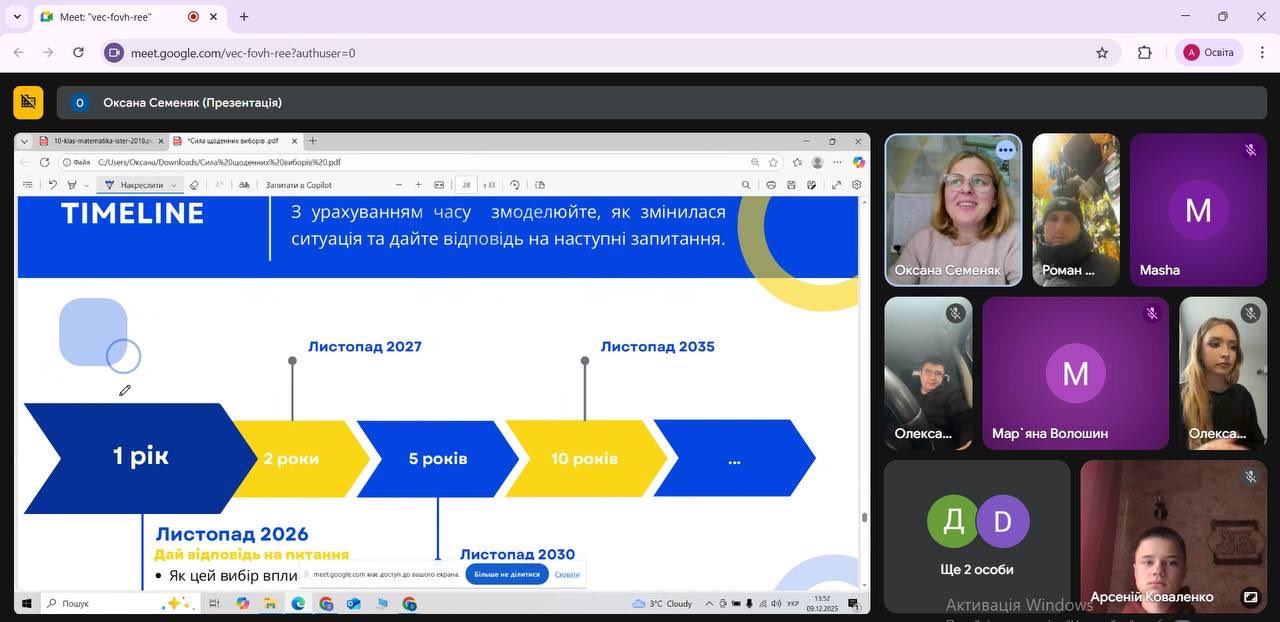Viewport: 1280px width, 622px height.
Task: Click the PDF page number field 28
Action: pyautogui.click(x=466, y=185)
